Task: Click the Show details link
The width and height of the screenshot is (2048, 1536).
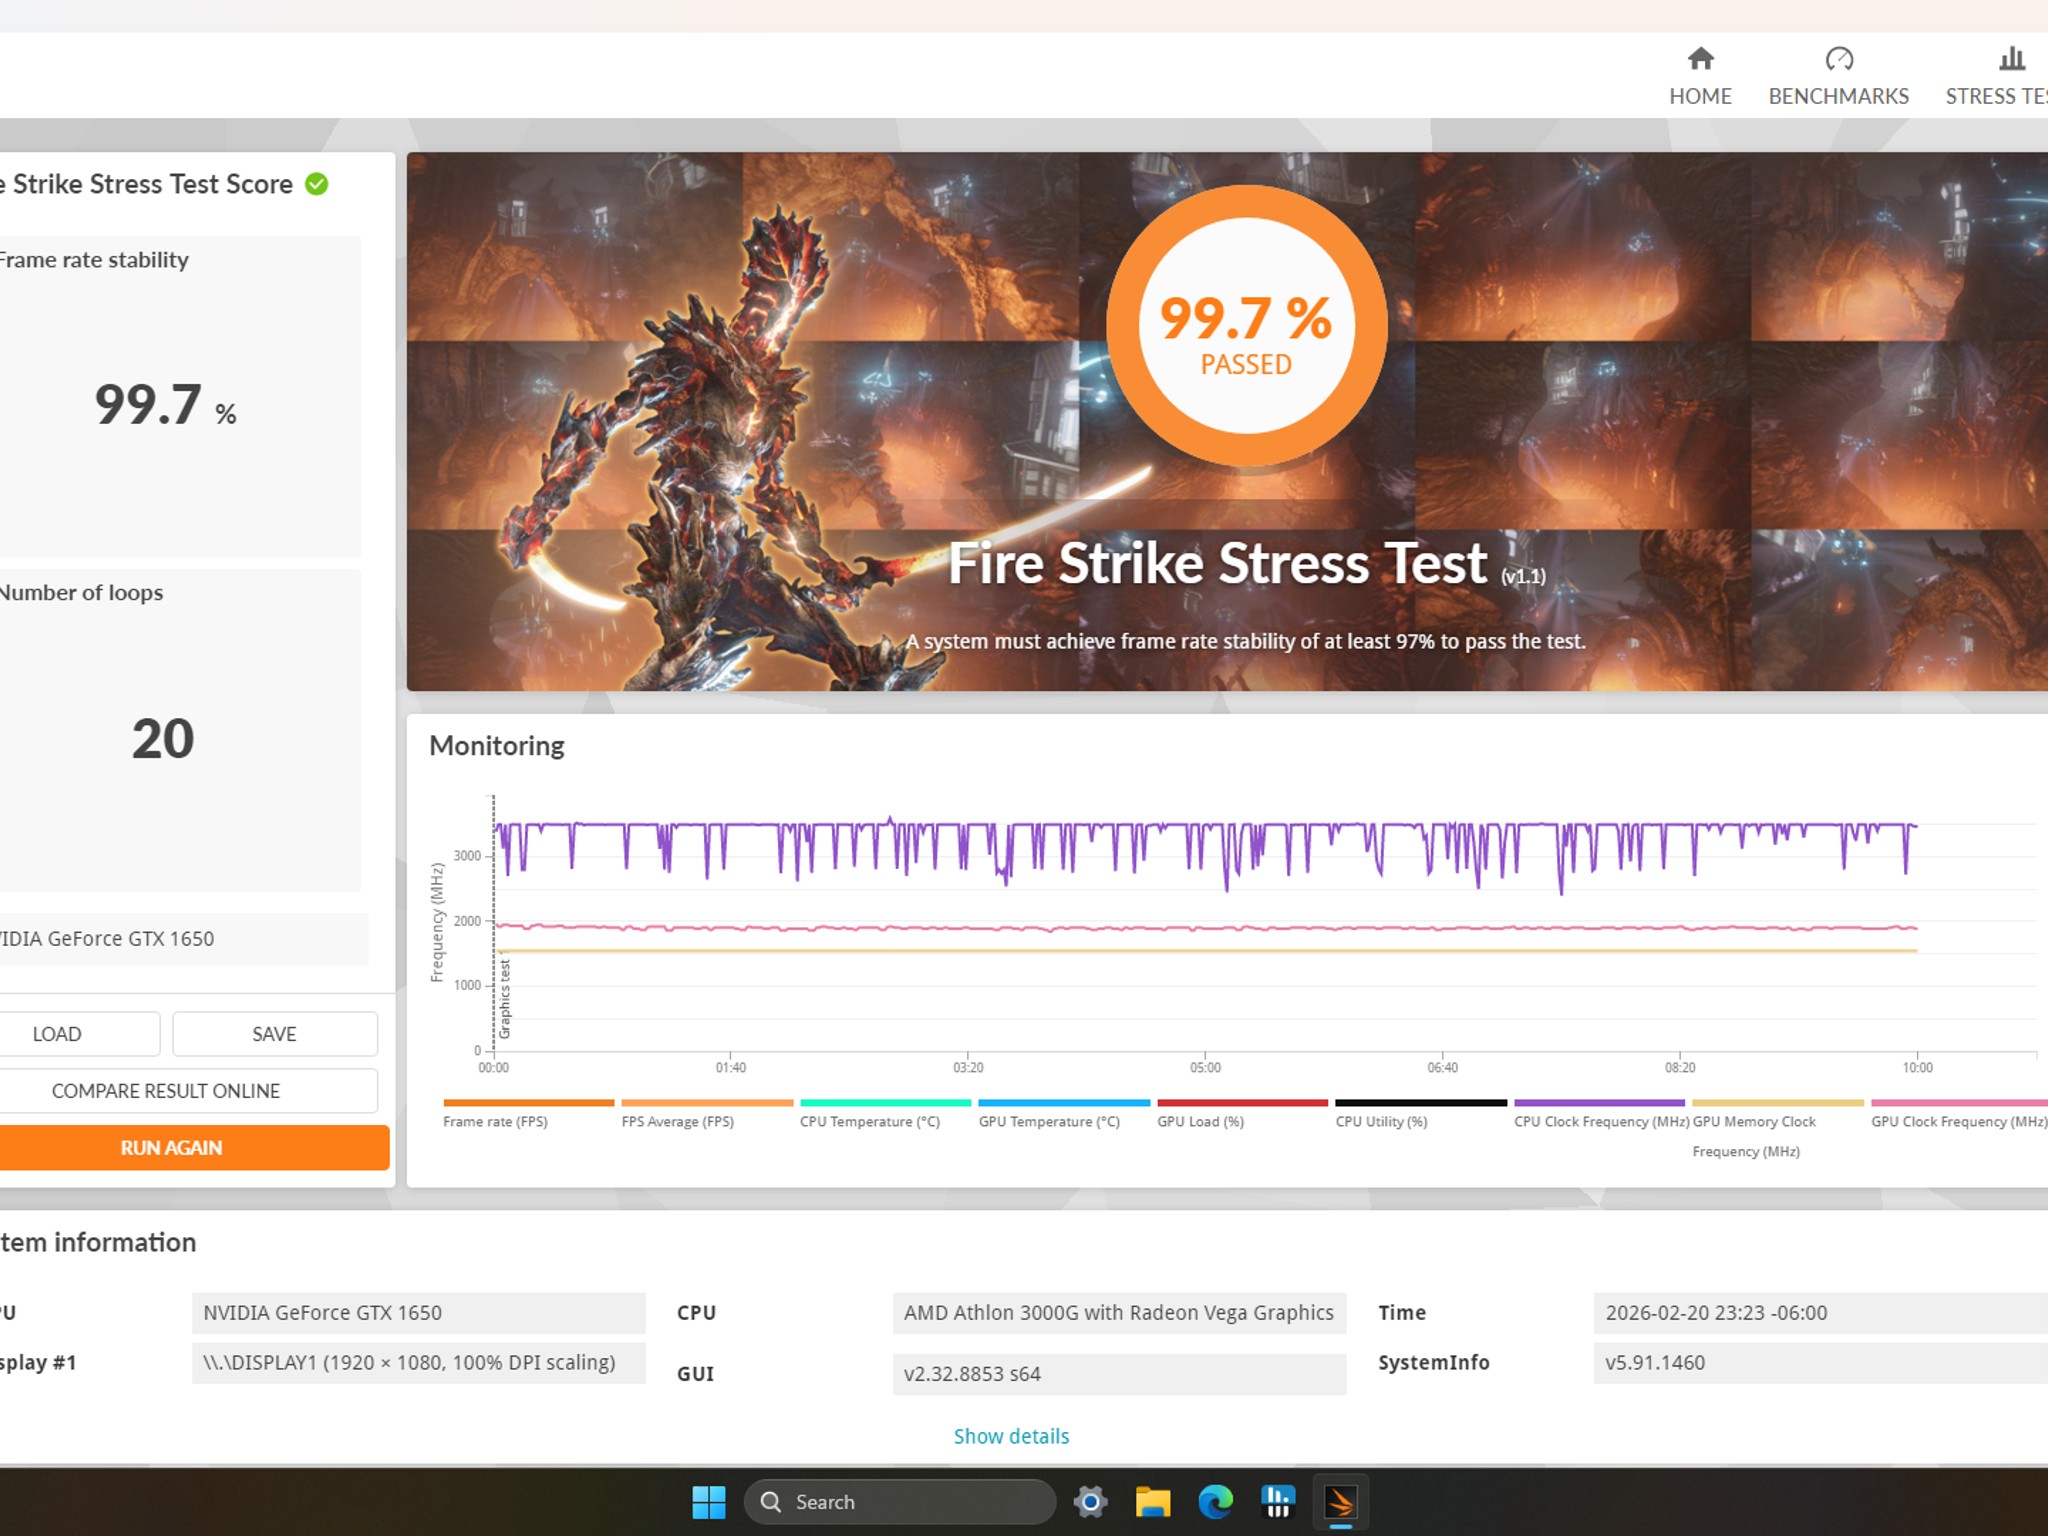Action: 1011,1436
